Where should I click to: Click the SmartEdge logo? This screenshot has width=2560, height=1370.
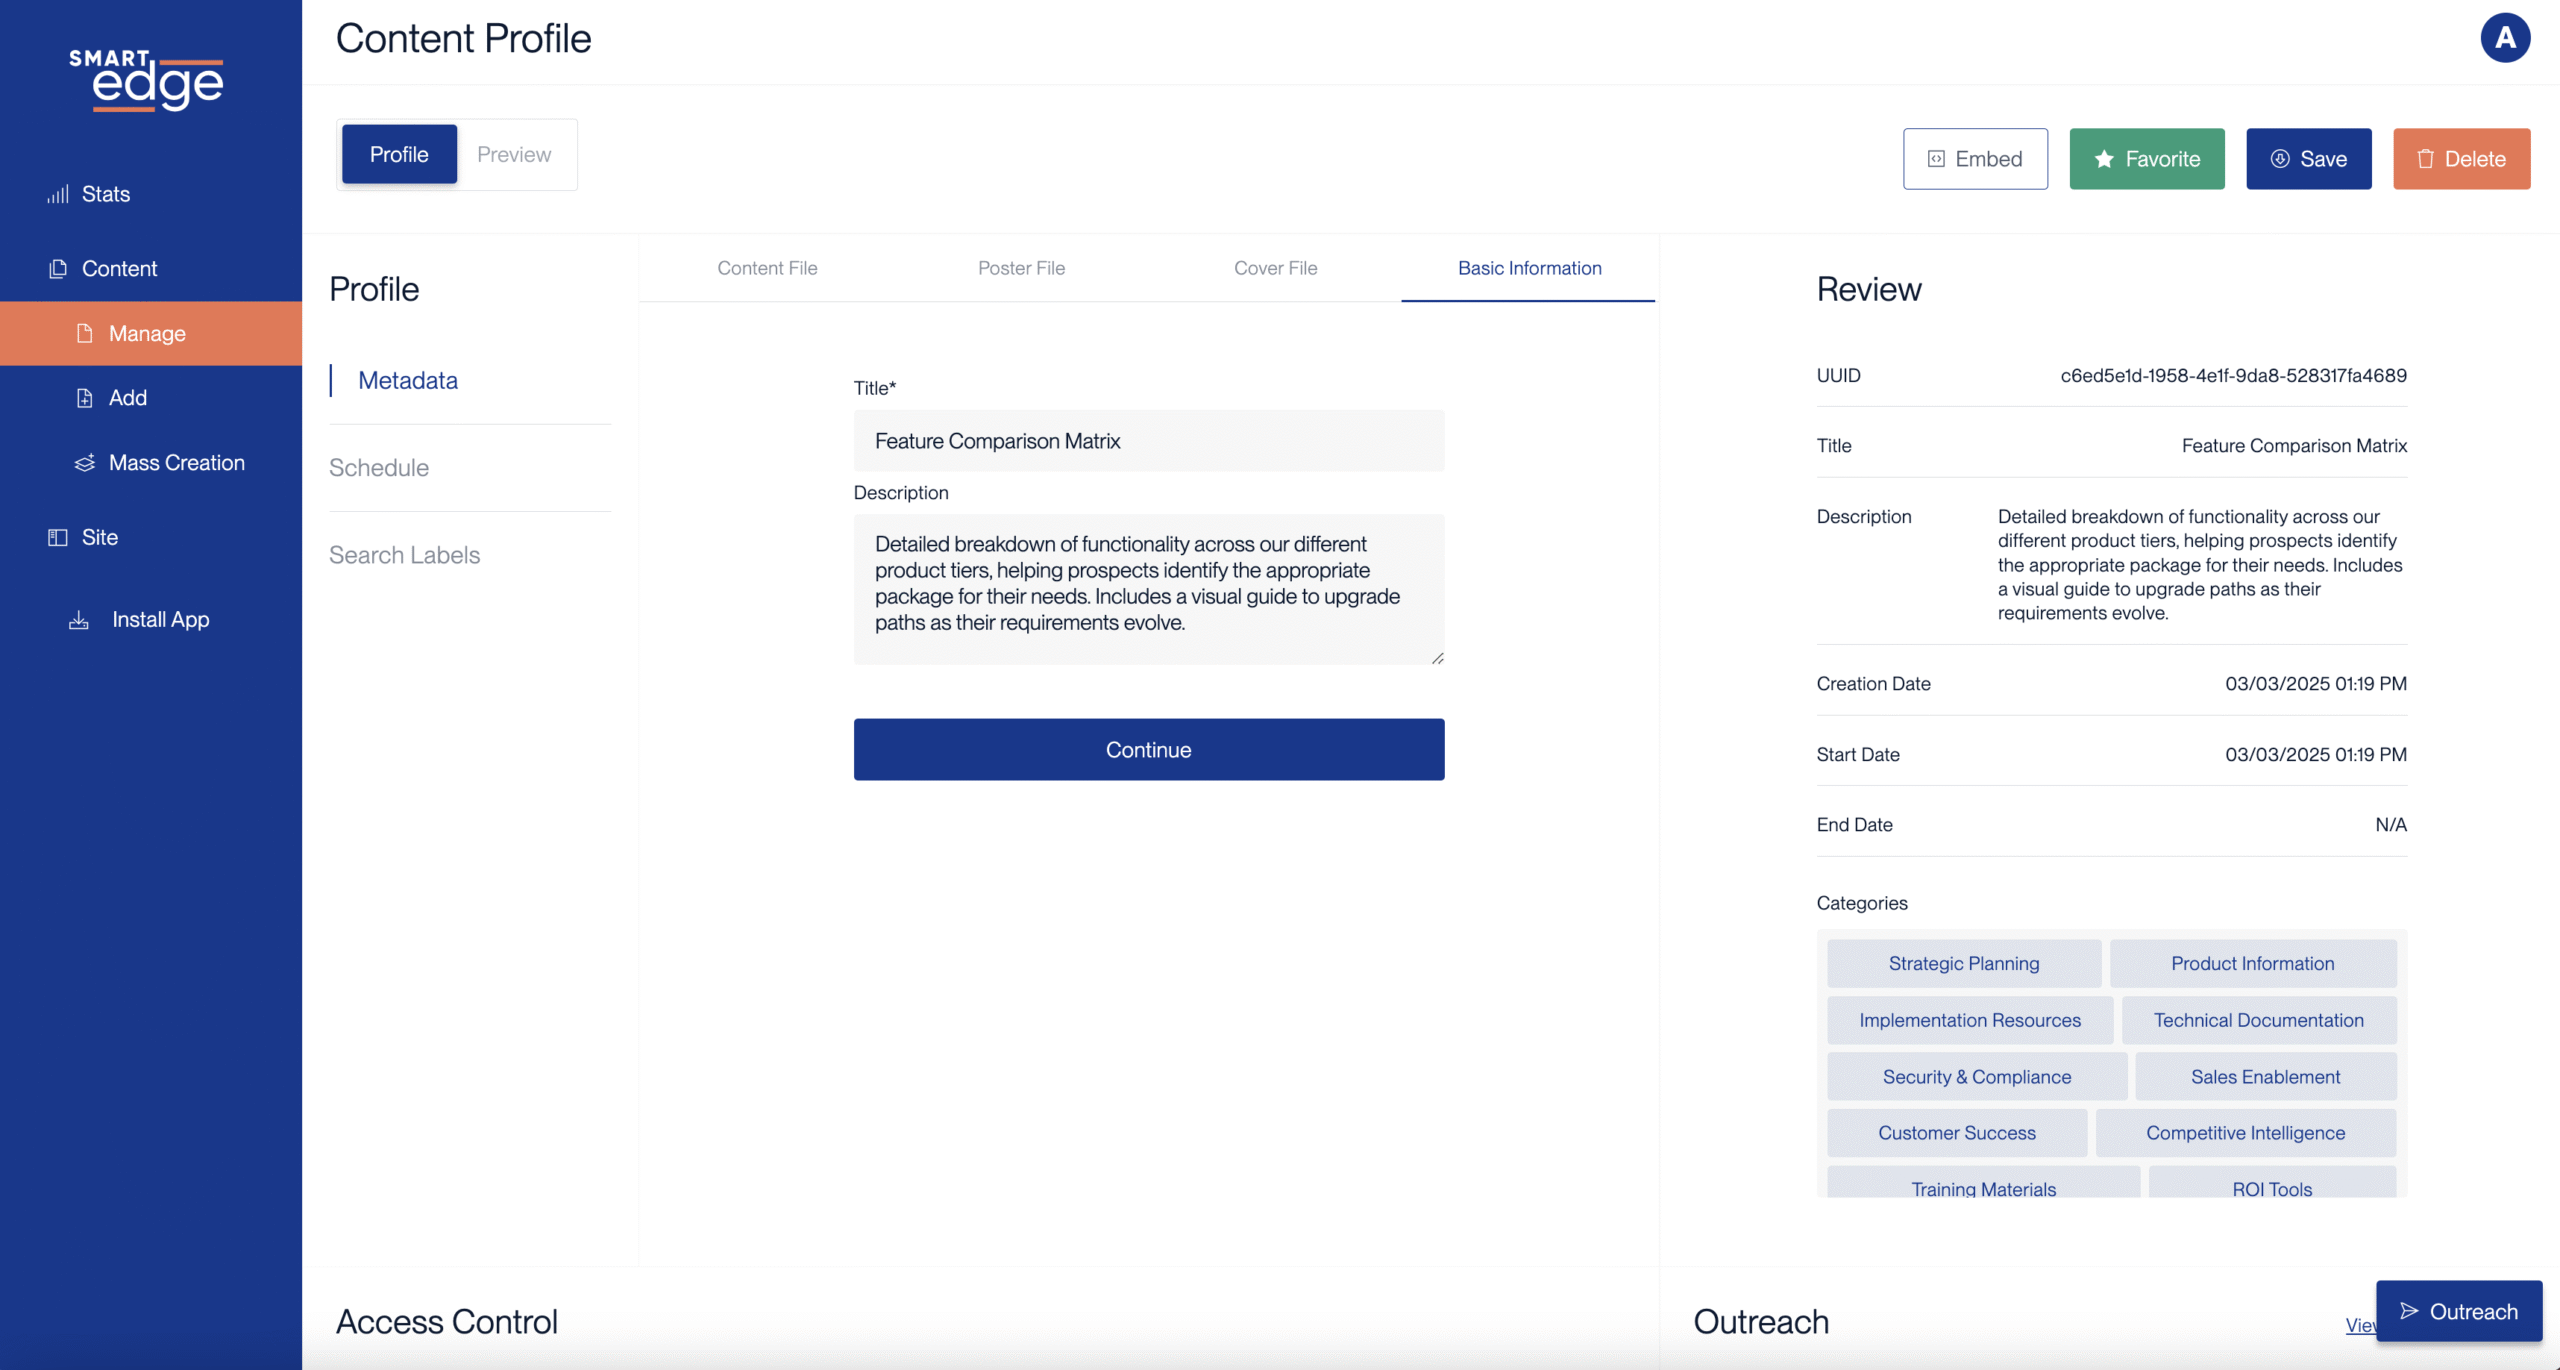146,80
